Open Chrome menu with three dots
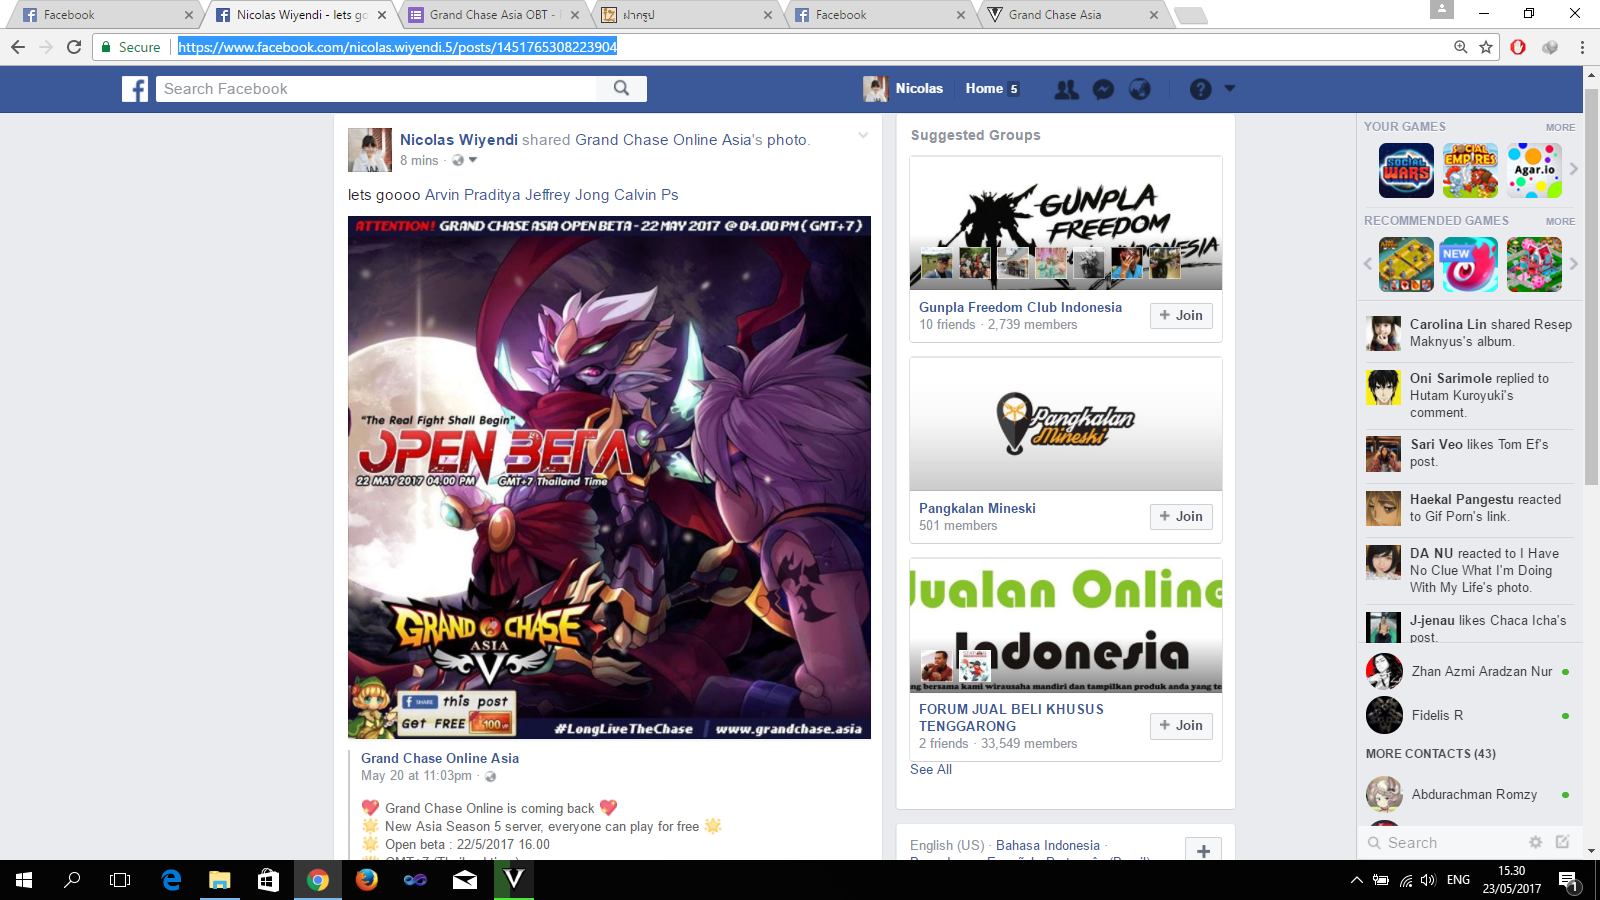Screen dimensions: 1600x900 click(x=1582, y=47)
